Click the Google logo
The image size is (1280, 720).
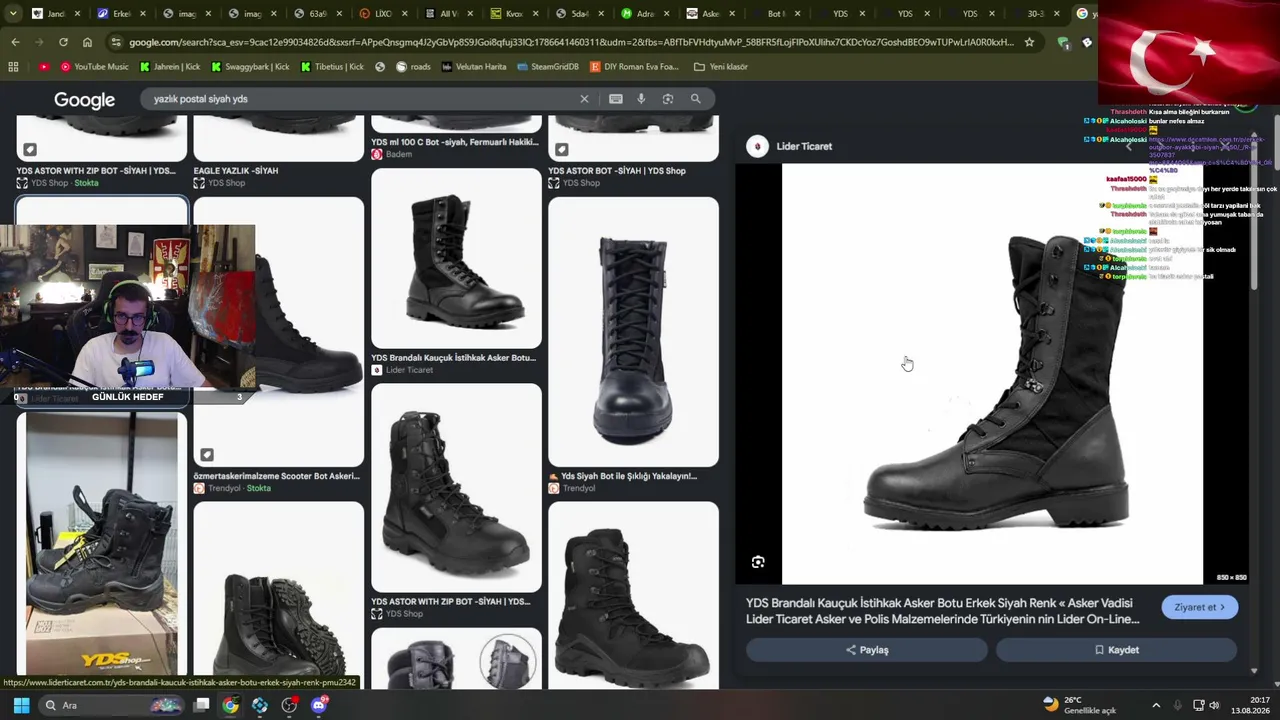pyautogui.click(x=84, y=100)
